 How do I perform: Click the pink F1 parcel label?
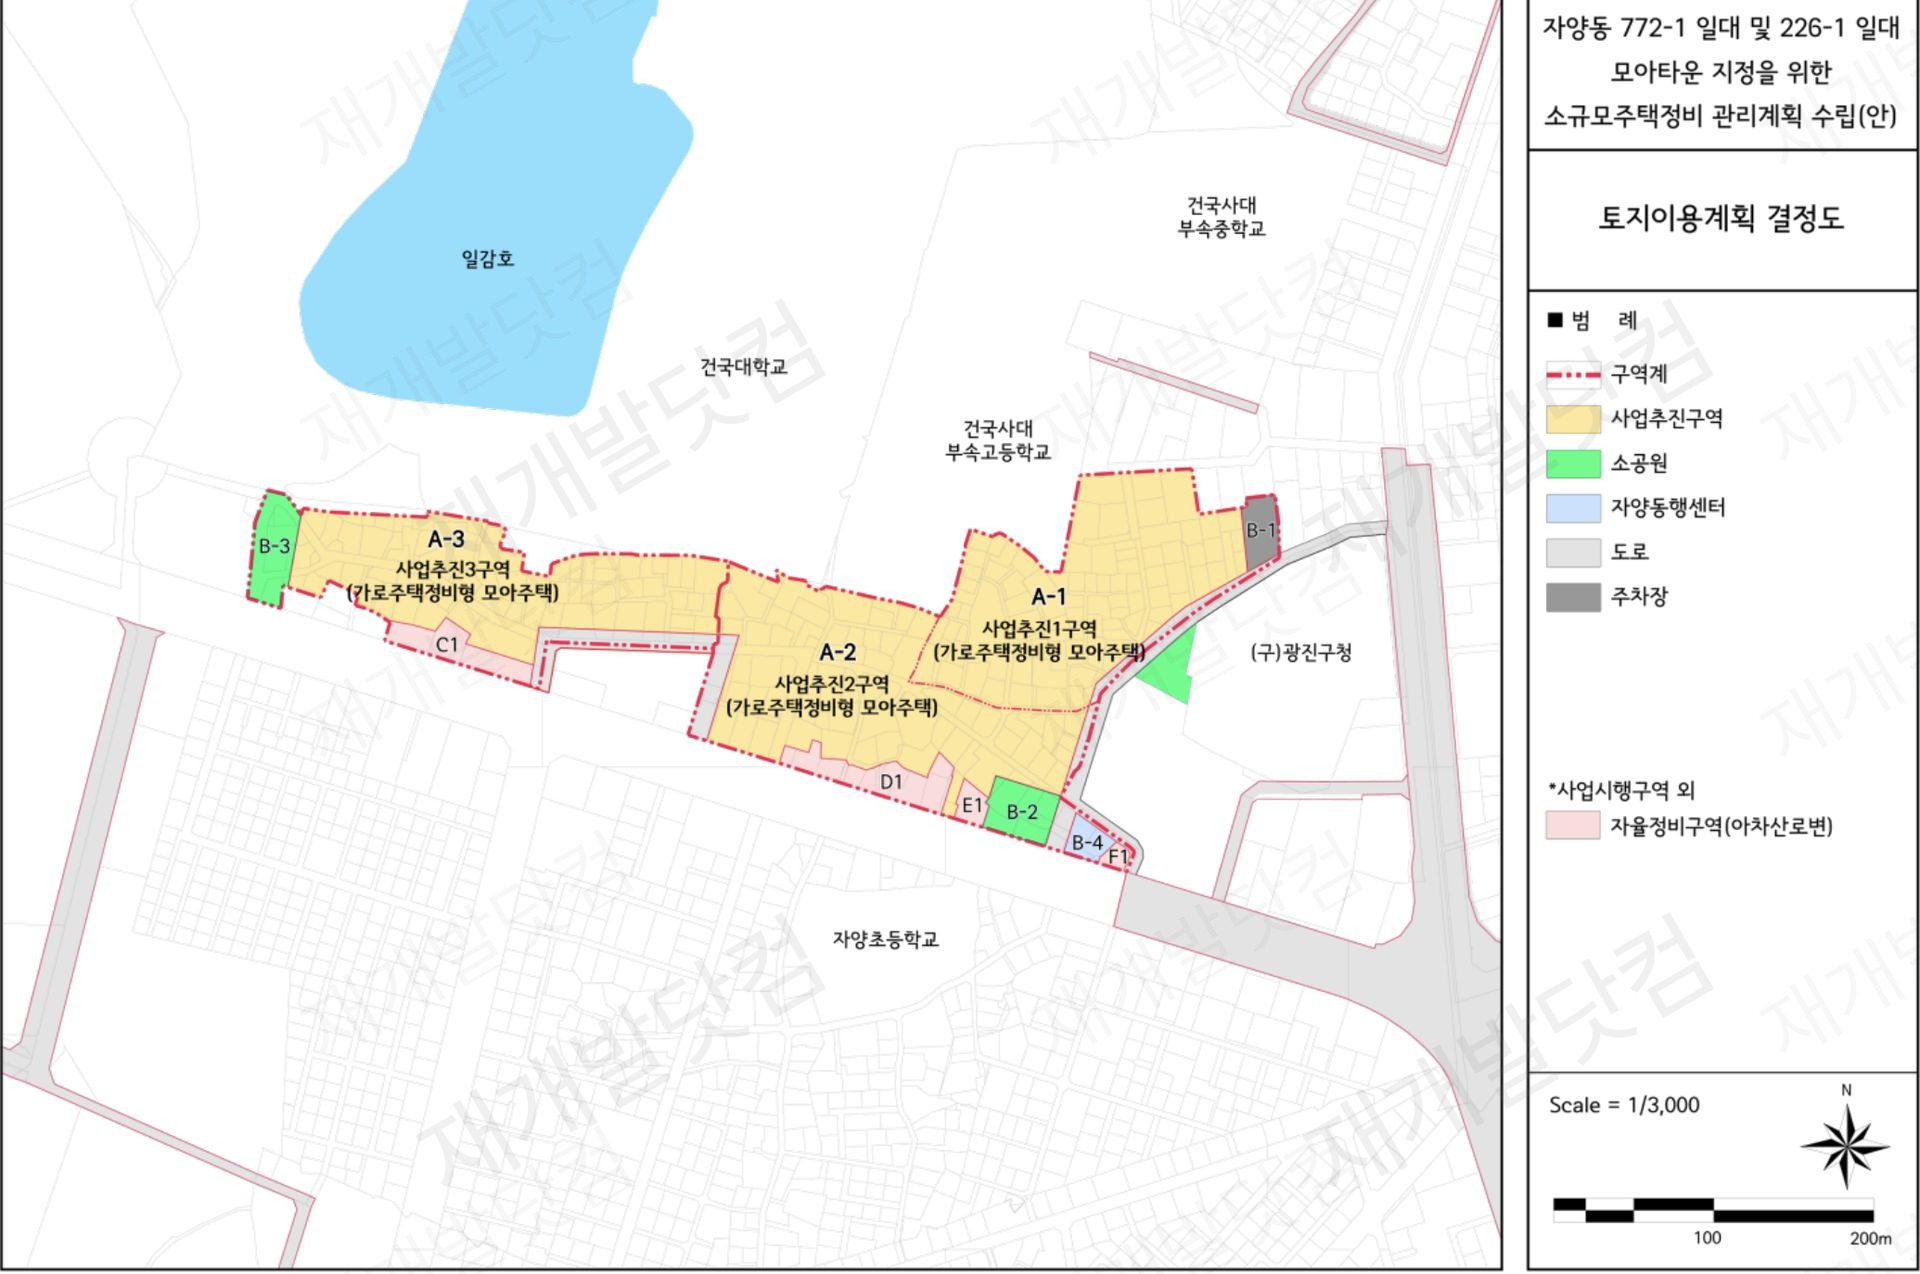(x=1119, y=857)
